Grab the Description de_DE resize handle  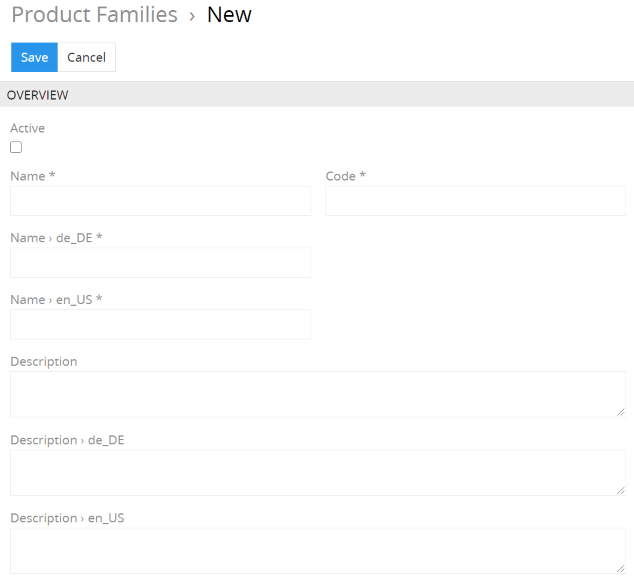621,491
